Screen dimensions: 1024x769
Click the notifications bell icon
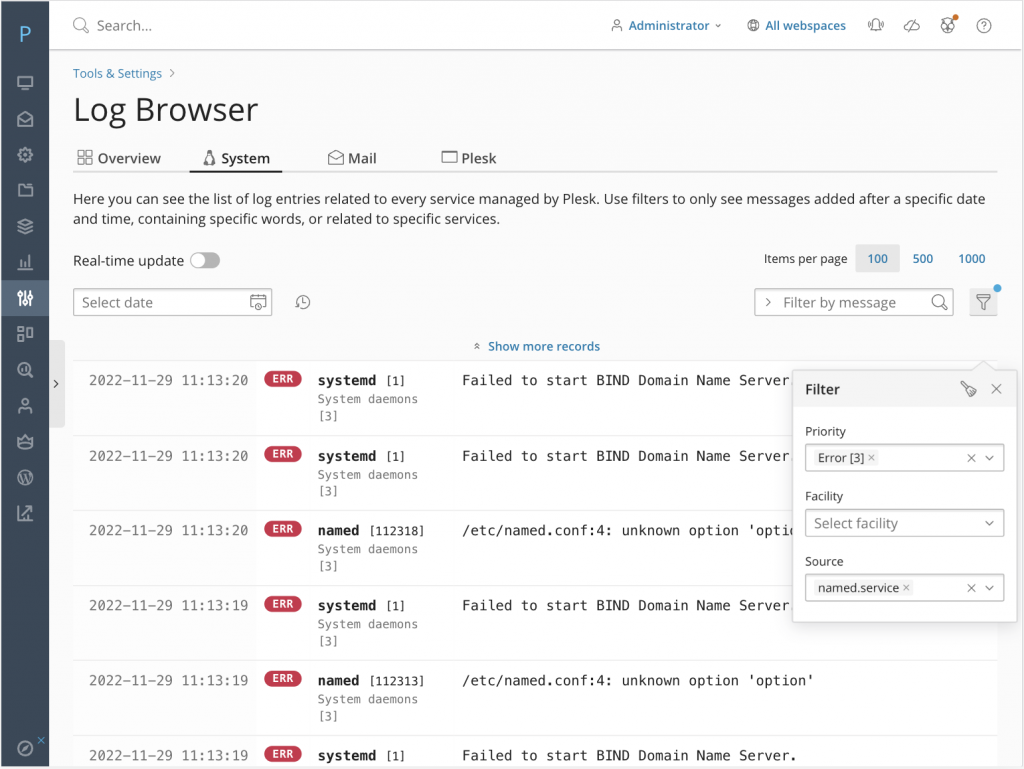coord(875,25)
